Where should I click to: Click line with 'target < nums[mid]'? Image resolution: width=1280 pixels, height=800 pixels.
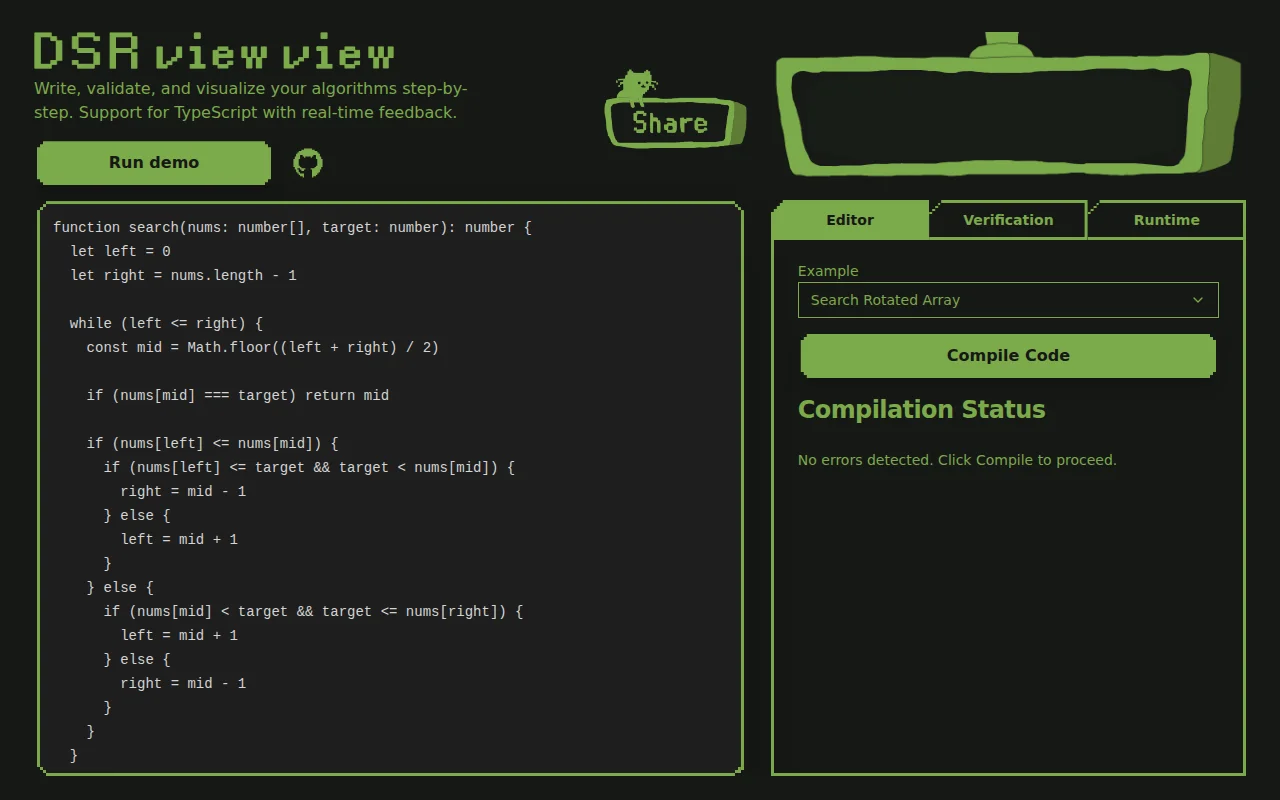point(309,467)
